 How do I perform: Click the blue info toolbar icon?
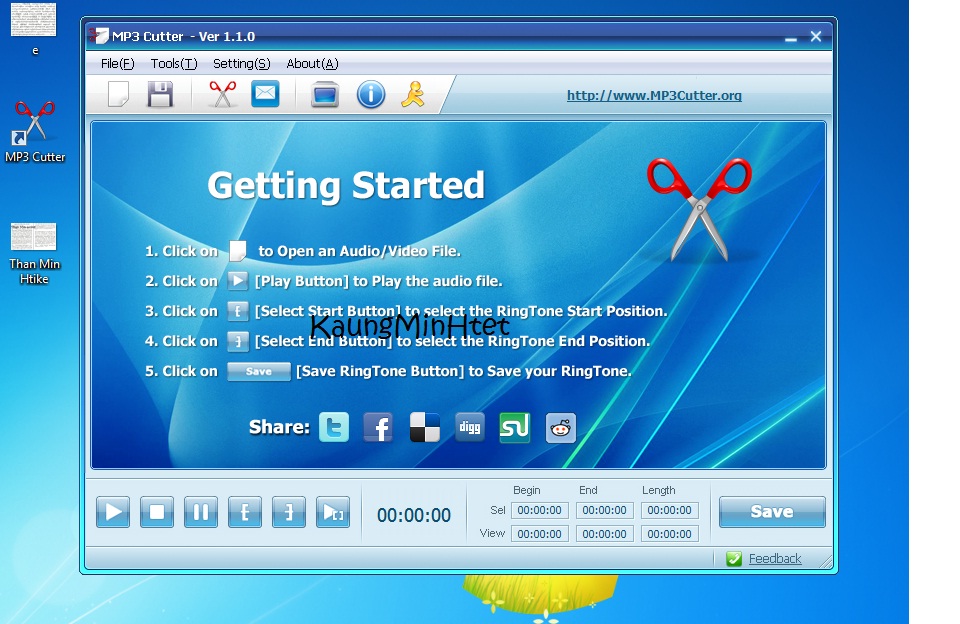371,95
